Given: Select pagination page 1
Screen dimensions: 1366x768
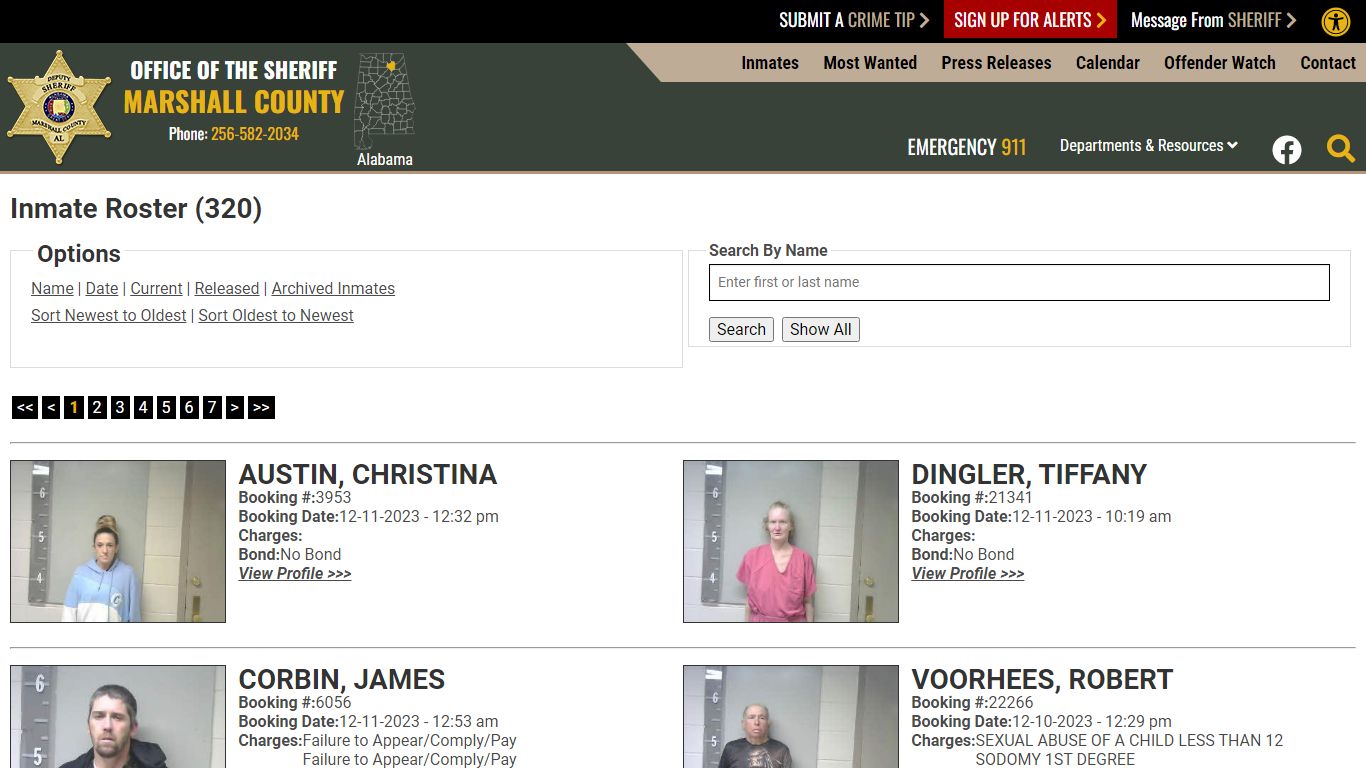Looking at the screenshot, I should point(74,407).
